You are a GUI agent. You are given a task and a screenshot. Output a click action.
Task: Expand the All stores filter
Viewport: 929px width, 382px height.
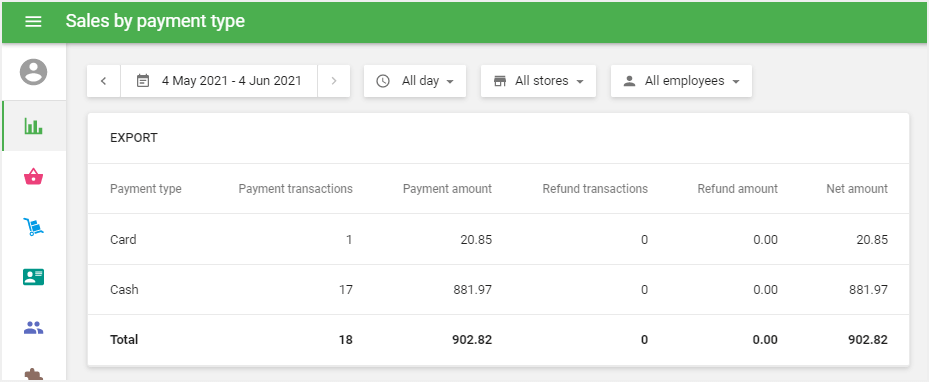pos(538,81)
